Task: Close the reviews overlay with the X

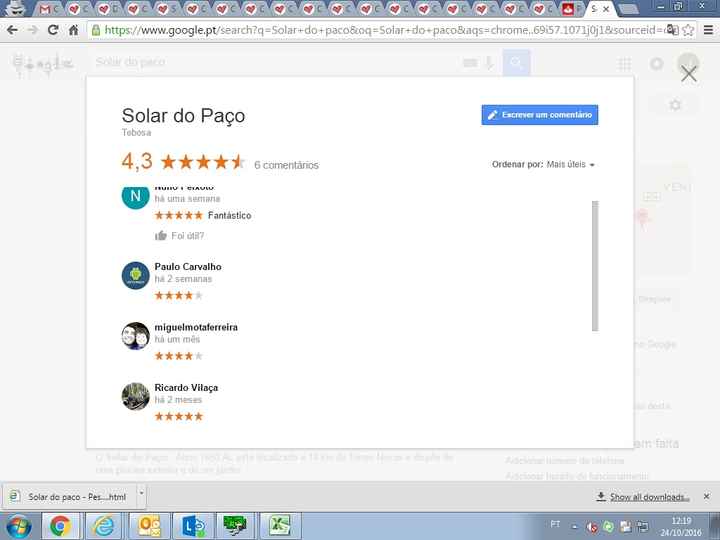Action: 689,73
